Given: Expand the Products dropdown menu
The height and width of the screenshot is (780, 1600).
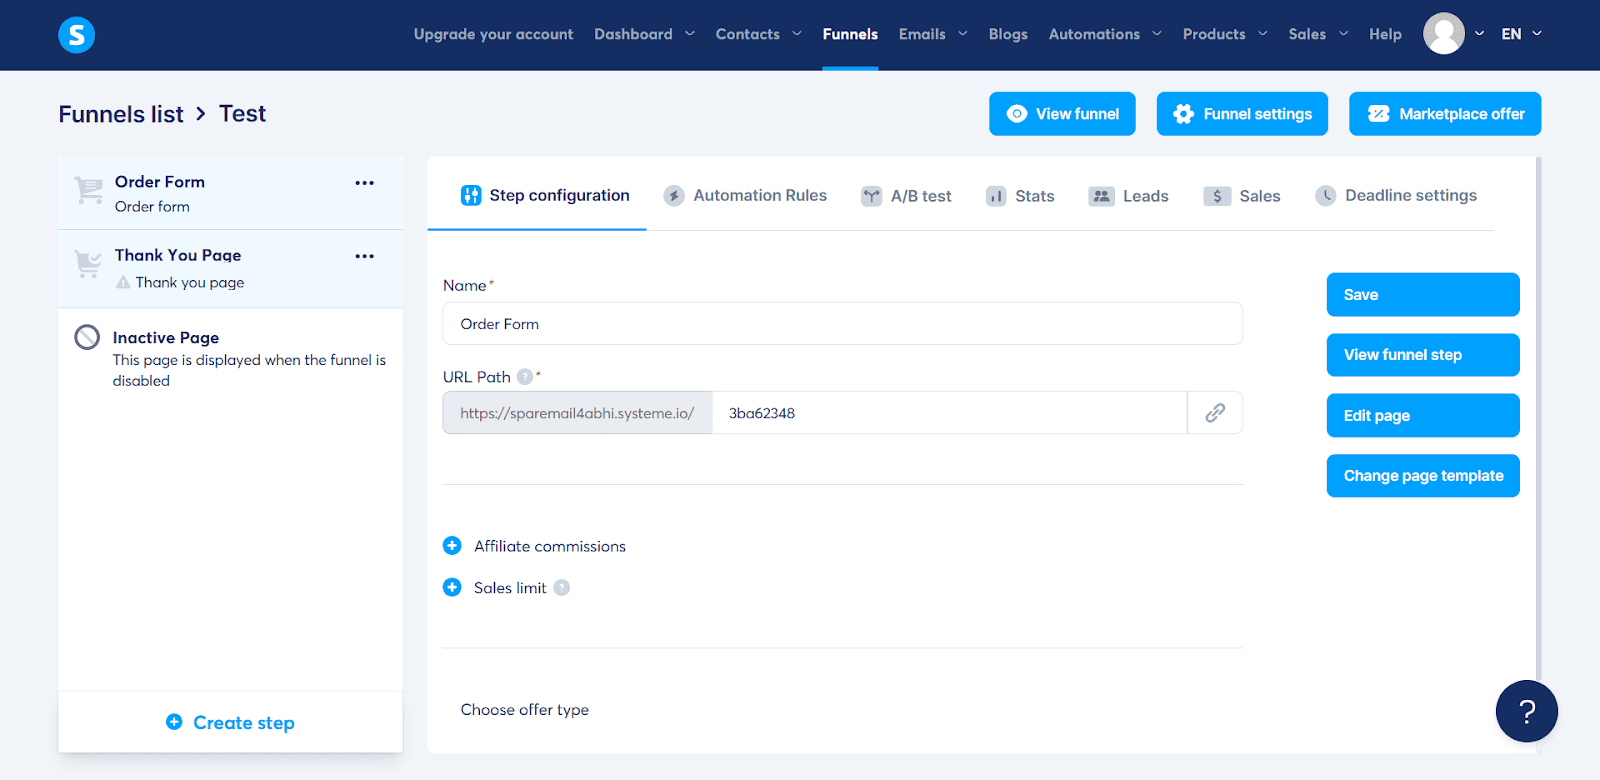Looking at the screenshot, I should 1224,34.
